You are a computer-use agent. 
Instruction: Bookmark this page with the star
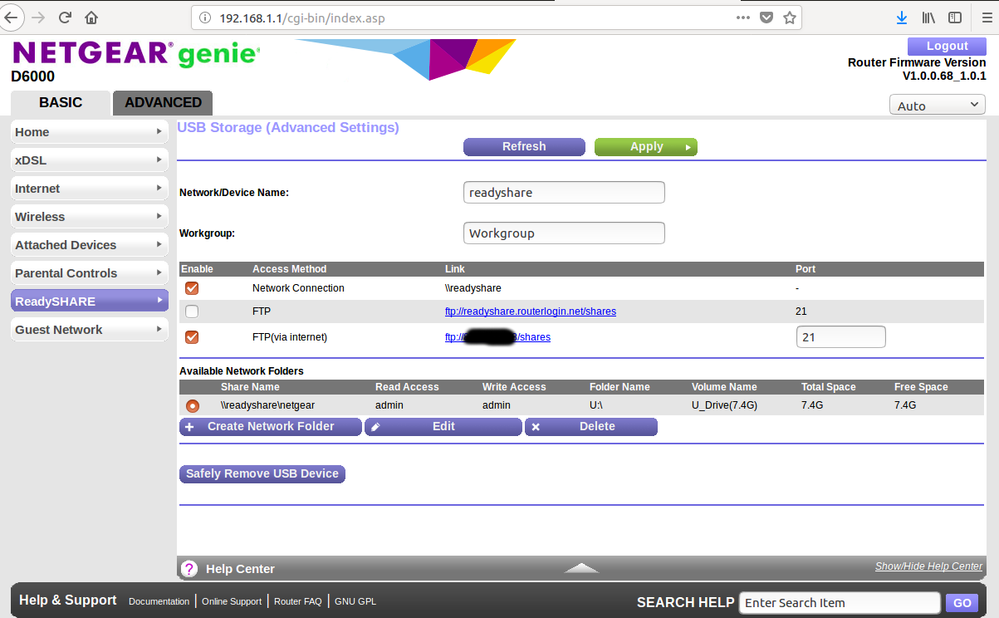click(789, 18)
